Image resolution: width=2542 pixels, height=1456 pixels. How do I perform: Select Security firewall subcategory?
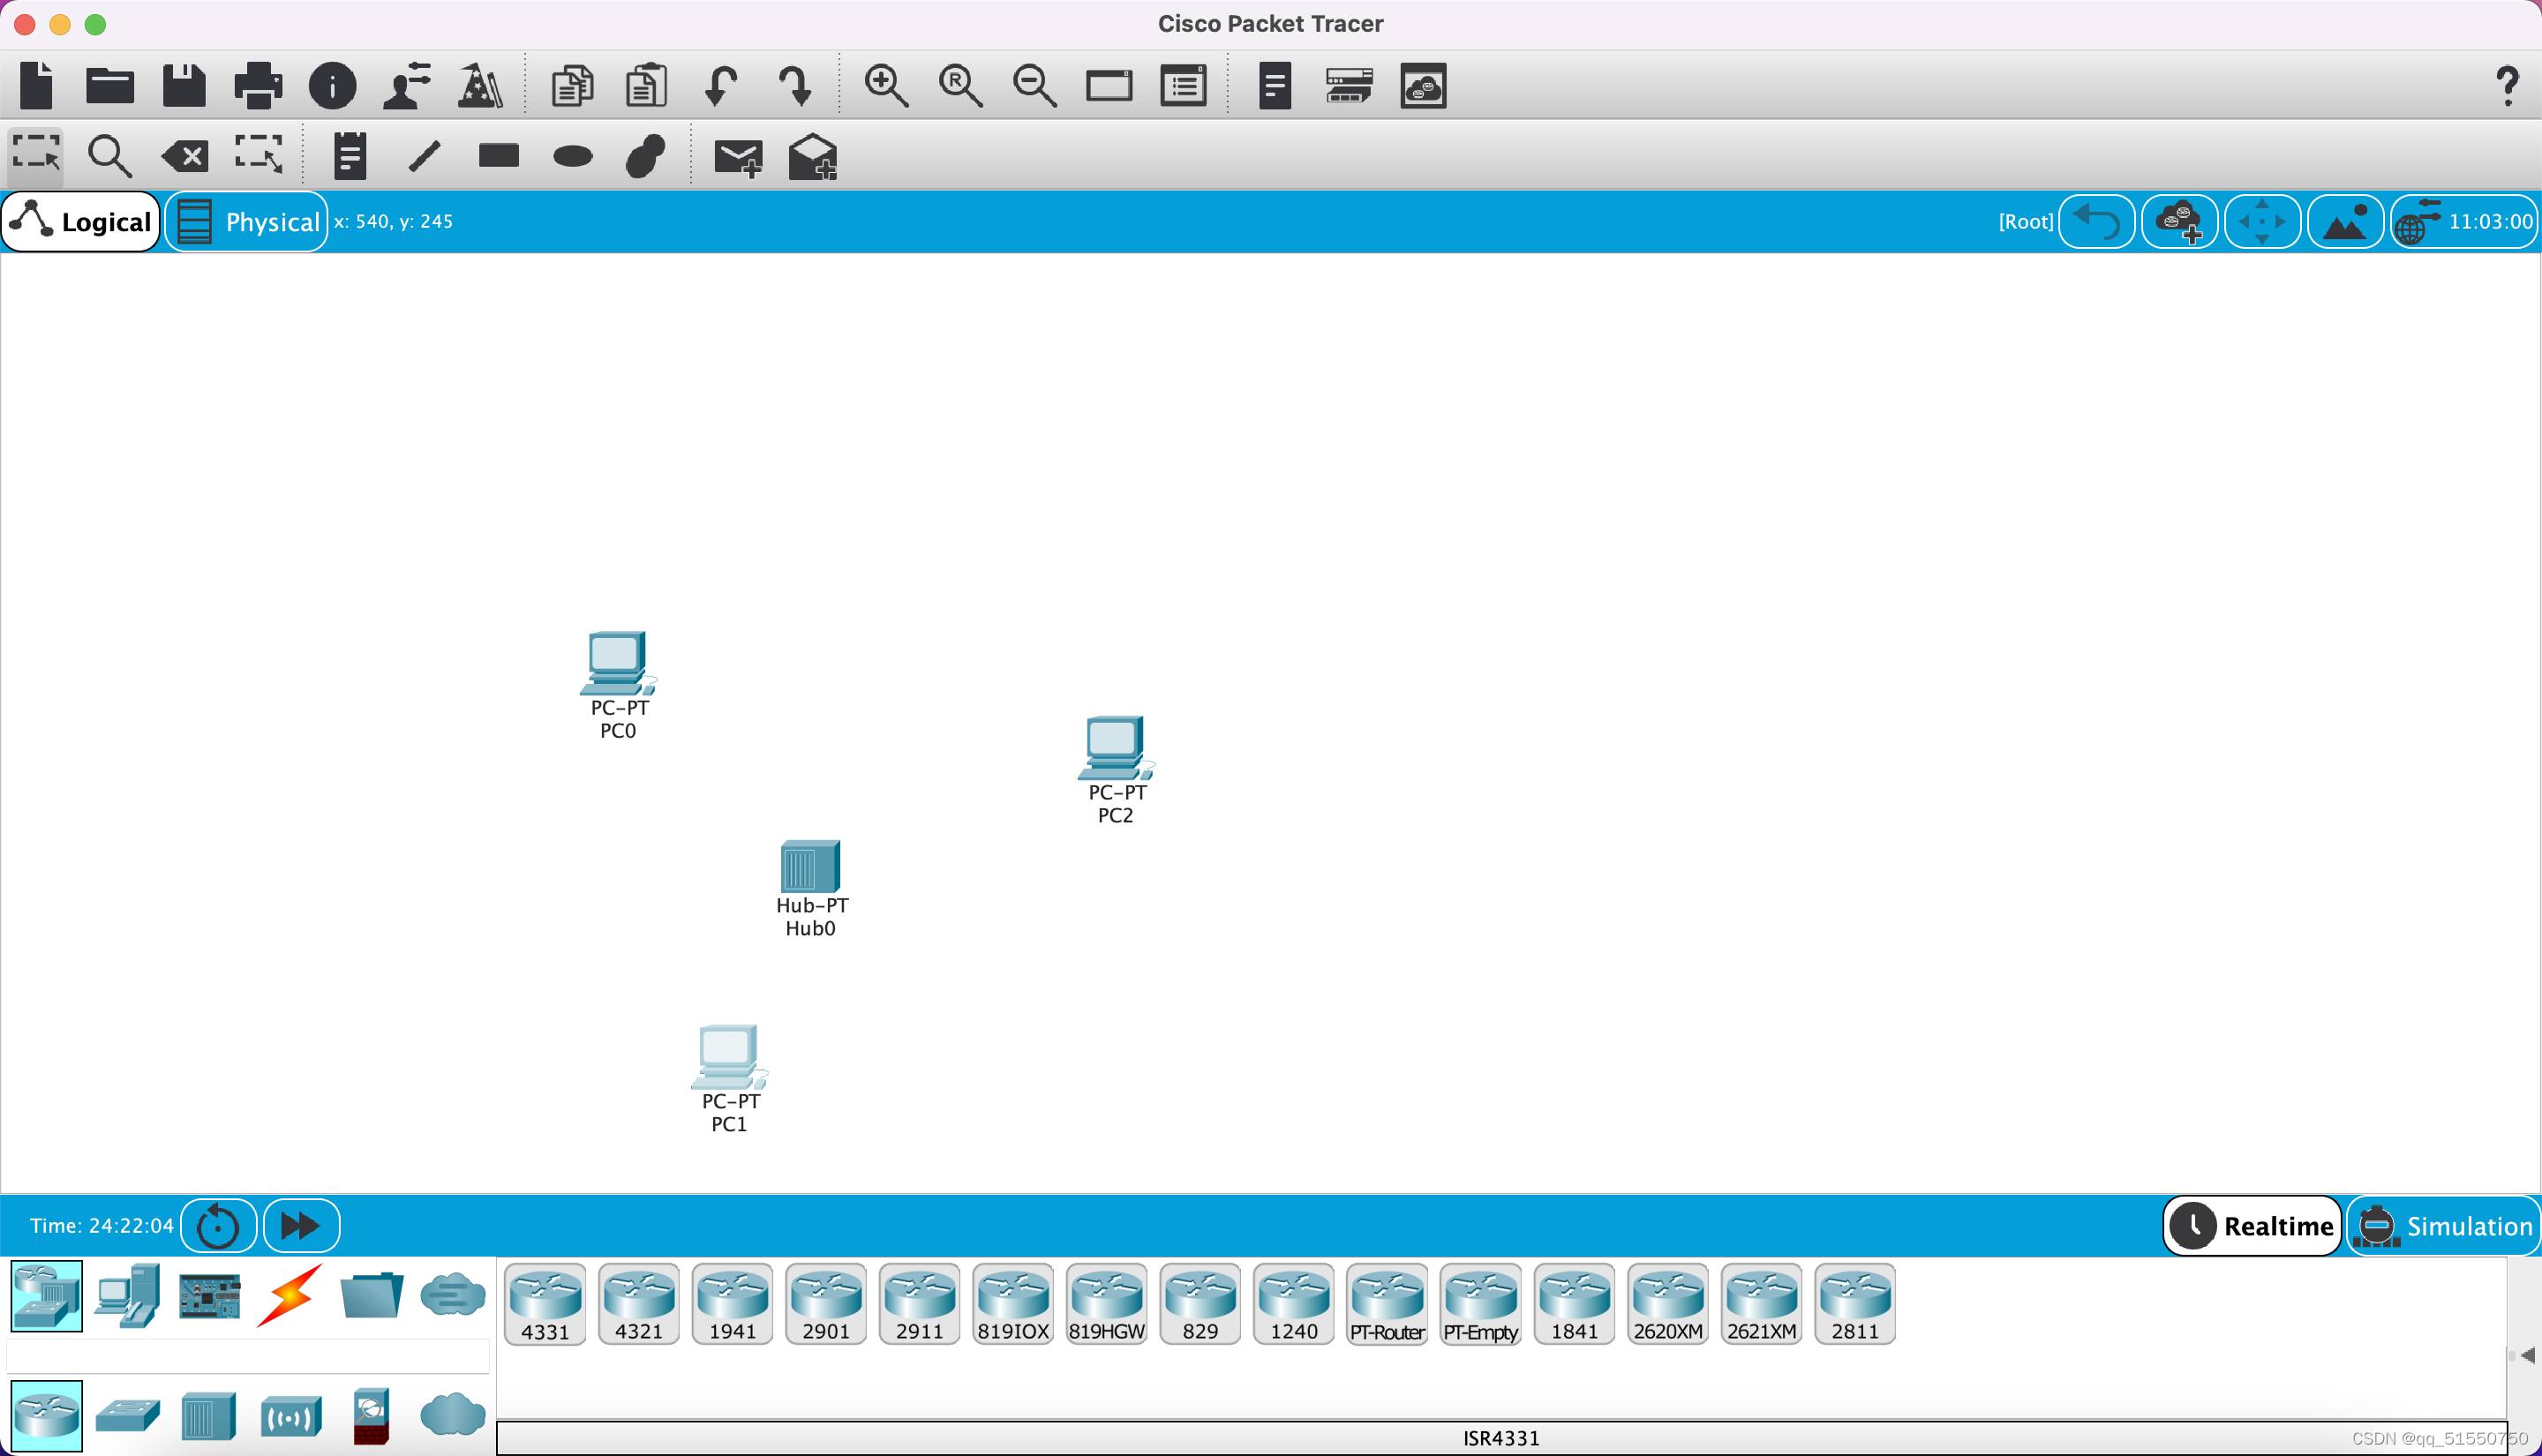pos(371,1416)
